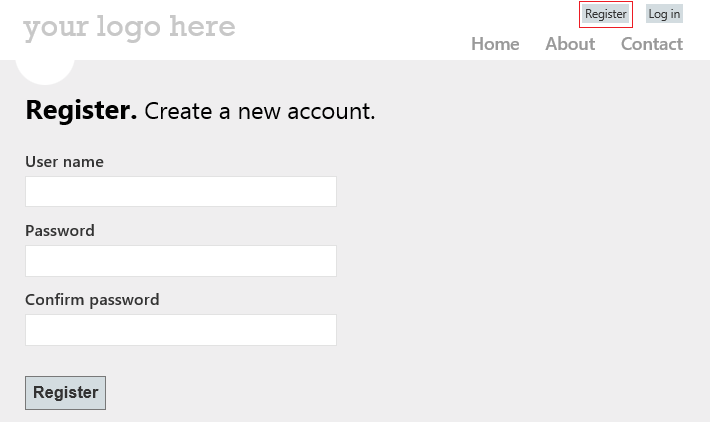Click the "Confirm password" field label

pyautogui.click(x=92, y=299)
